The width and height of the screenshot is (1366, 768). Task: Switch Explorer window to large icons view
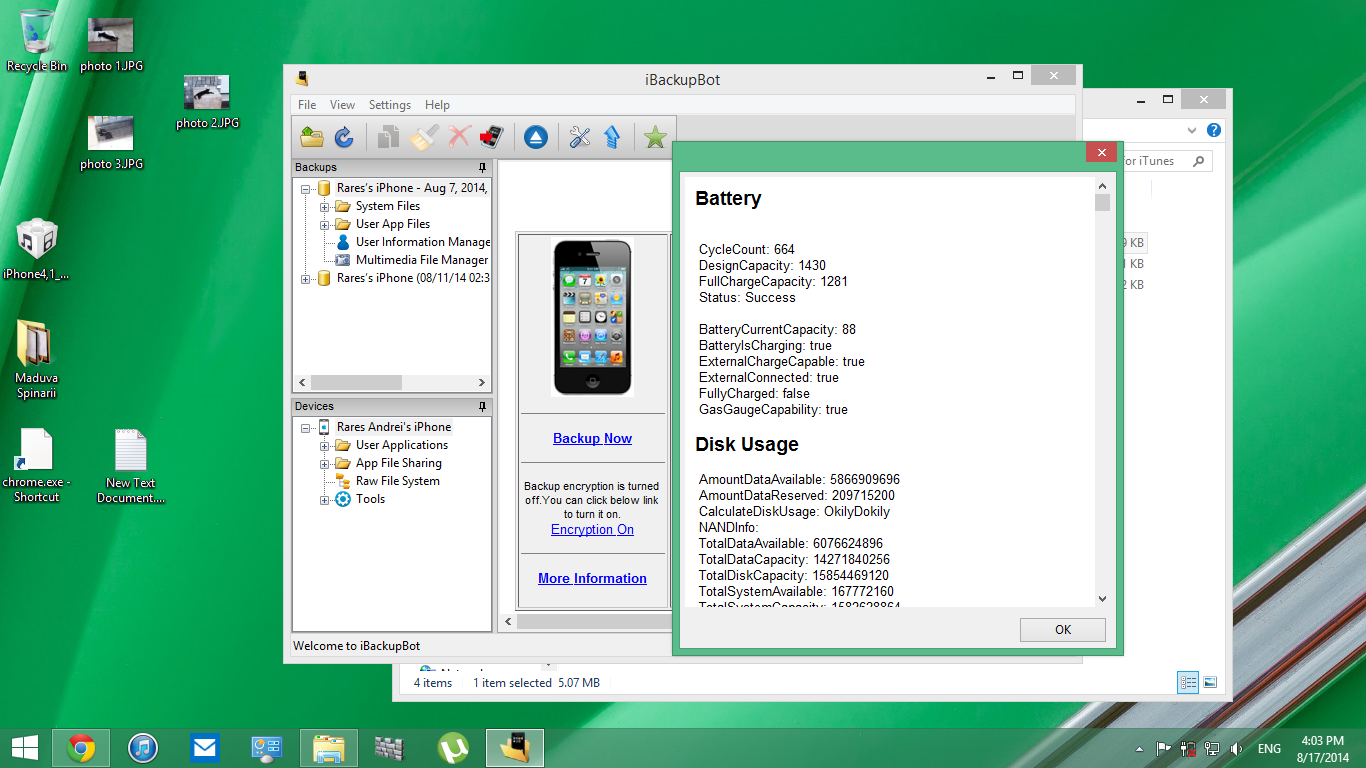click(1210, 683)
